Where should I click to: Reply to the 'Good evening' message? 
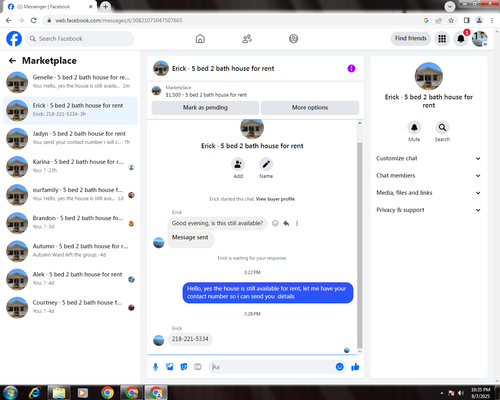(x=286, y=223)
